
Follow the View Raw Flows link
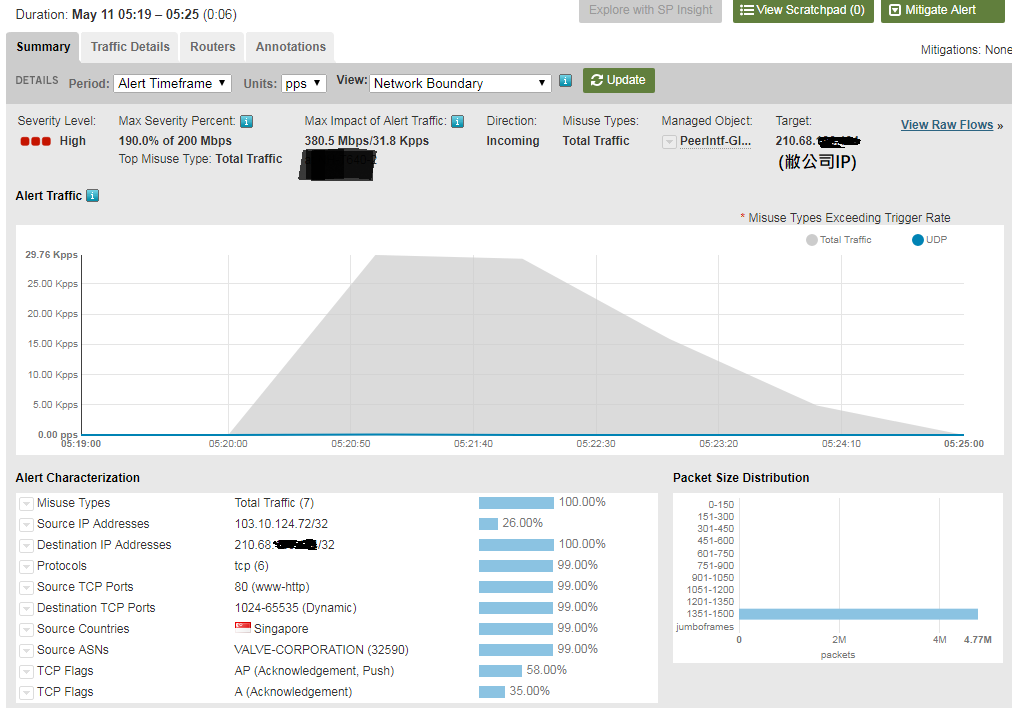tap(947, 125)
